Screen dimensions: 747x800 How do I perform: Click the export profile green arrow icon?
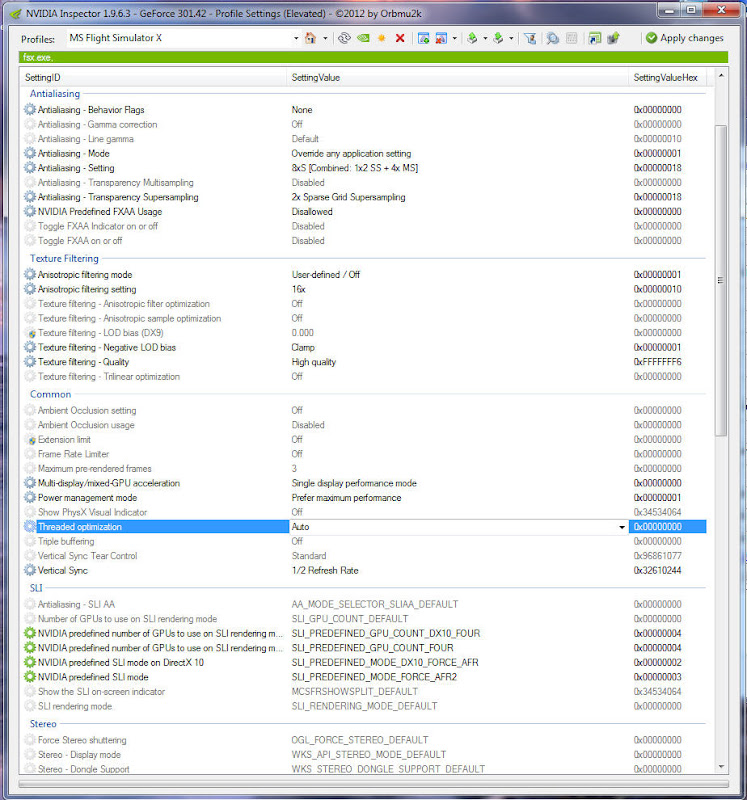point(472,38)
